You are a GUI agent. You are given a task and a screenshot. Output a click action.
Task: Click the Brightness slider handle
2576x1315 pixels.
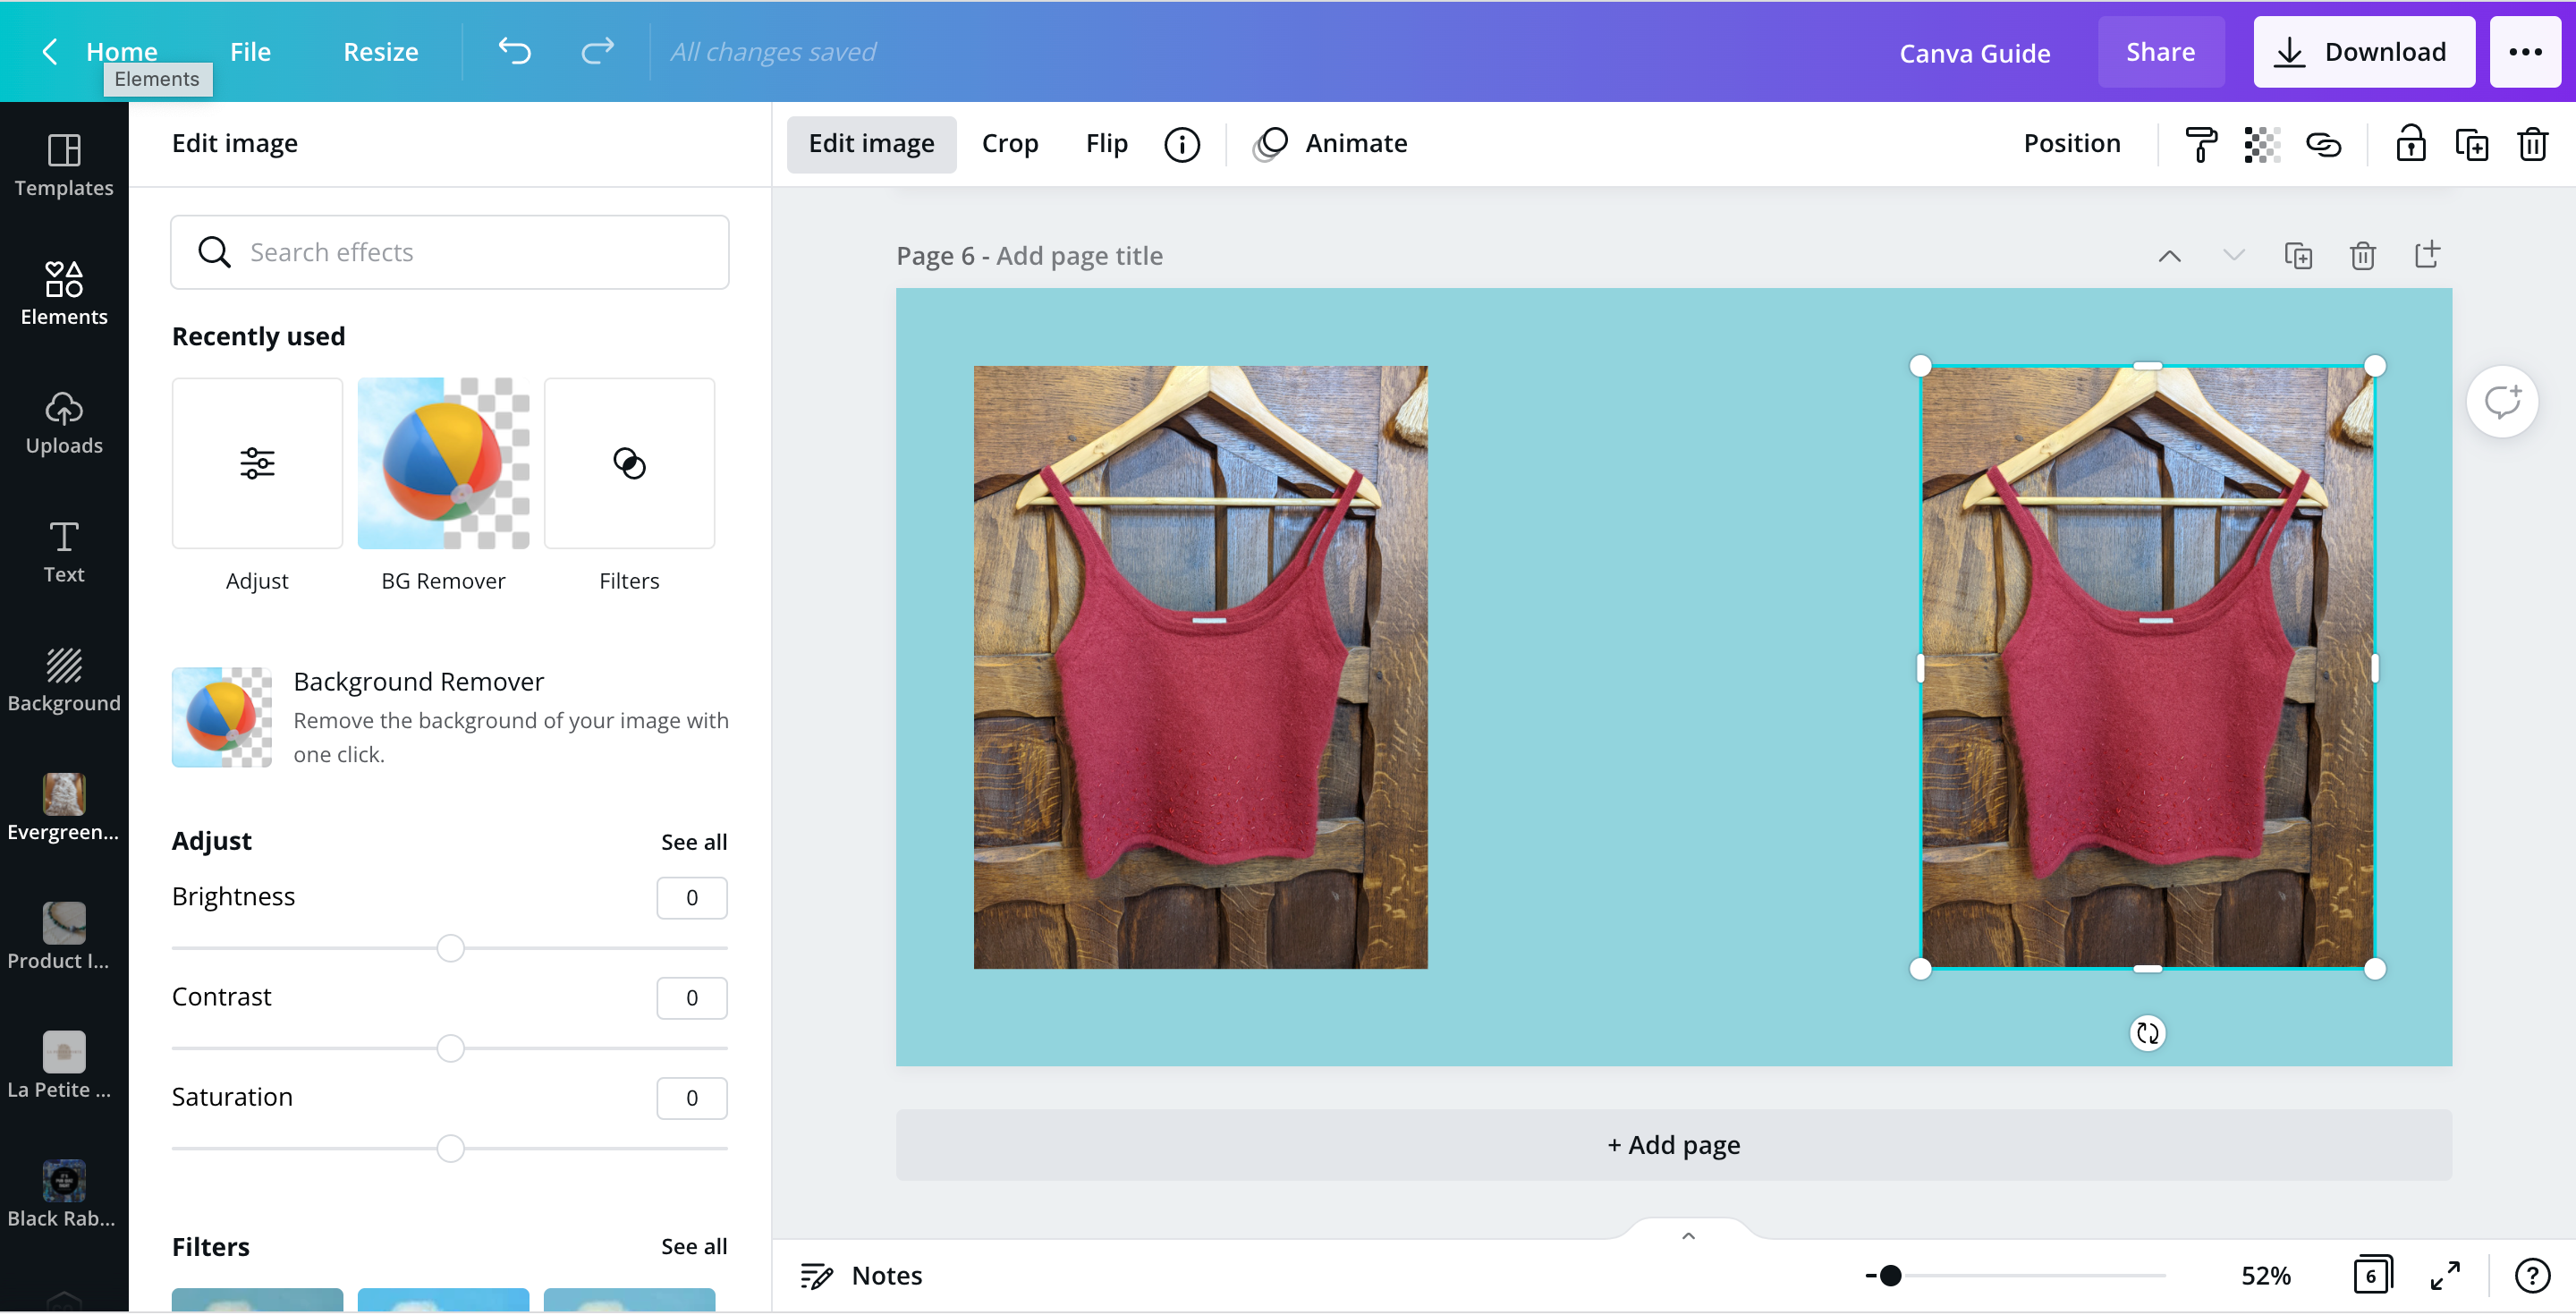pos(450,948)
